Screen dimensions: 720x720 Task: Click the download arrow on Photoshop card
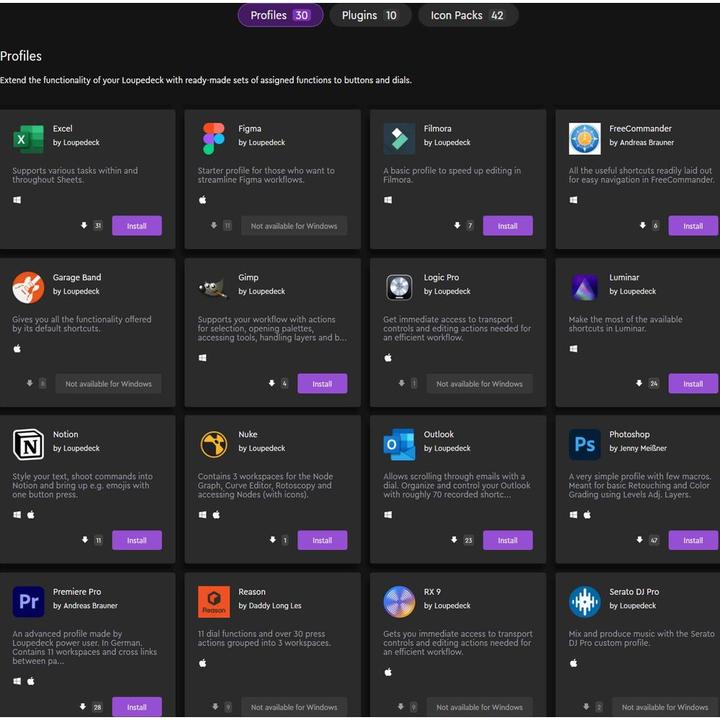click(x=640, y=540)
